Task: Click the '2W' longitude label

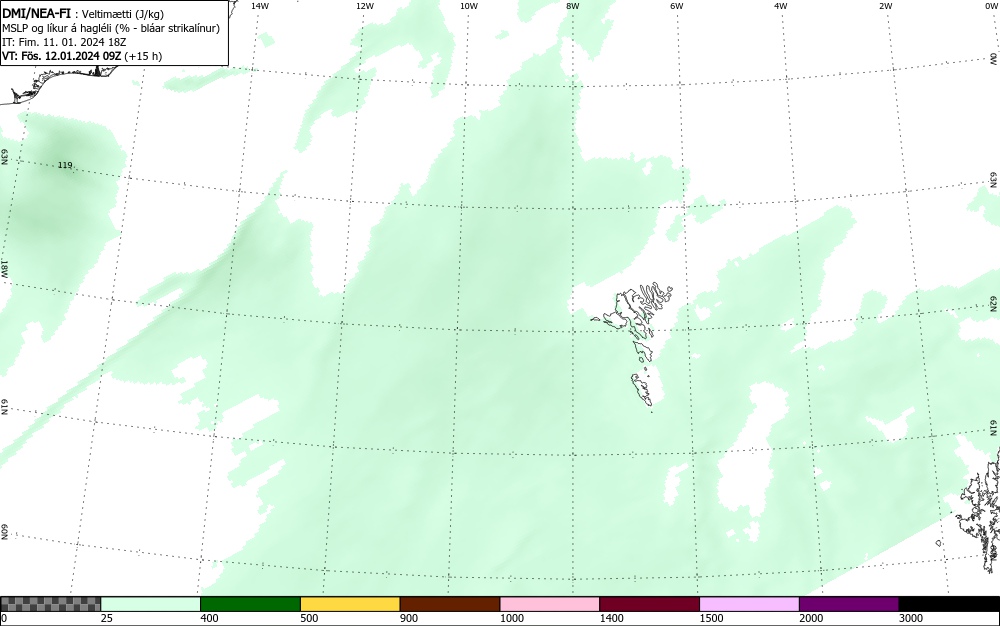Action: pos(885,6)
